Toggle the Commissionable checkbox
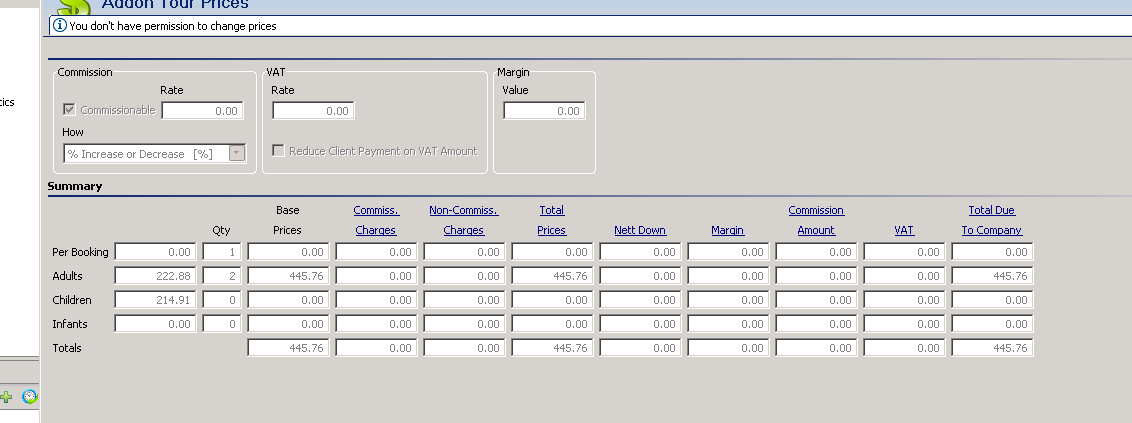 point(69,110)
